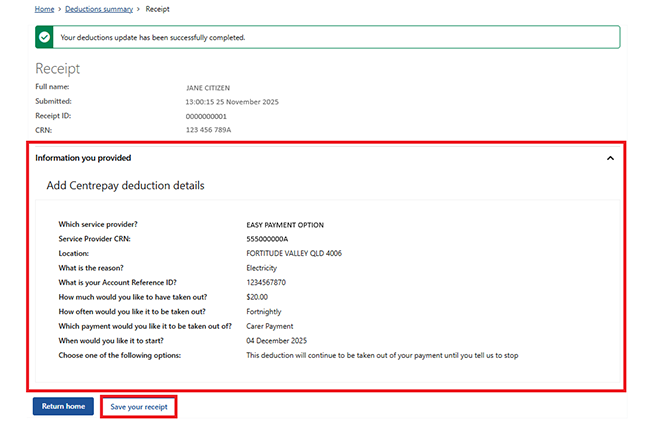Screen dimensions: 650x433
Task: Click the 'Information you provided' header
Action: click(83, 158)
